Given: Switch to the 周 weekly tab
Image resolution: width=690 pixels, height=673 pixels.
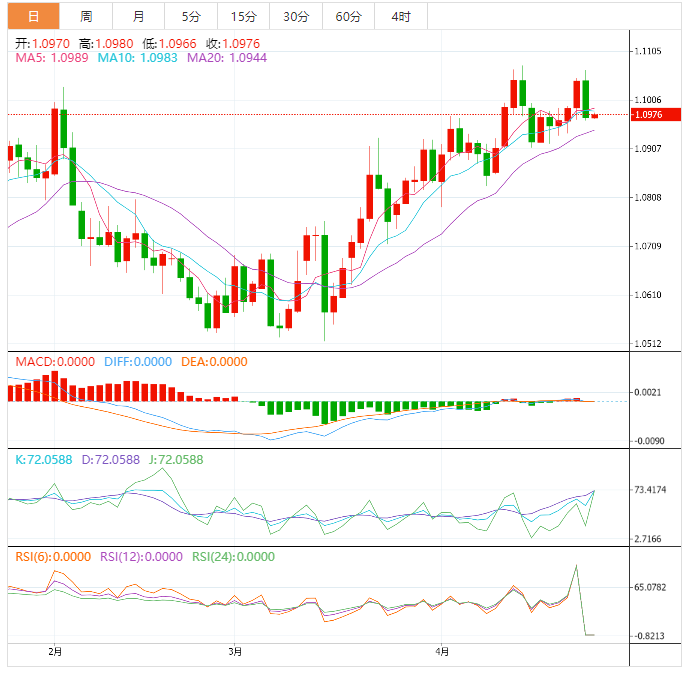Looking at the screenshot, I should point(86,17).
